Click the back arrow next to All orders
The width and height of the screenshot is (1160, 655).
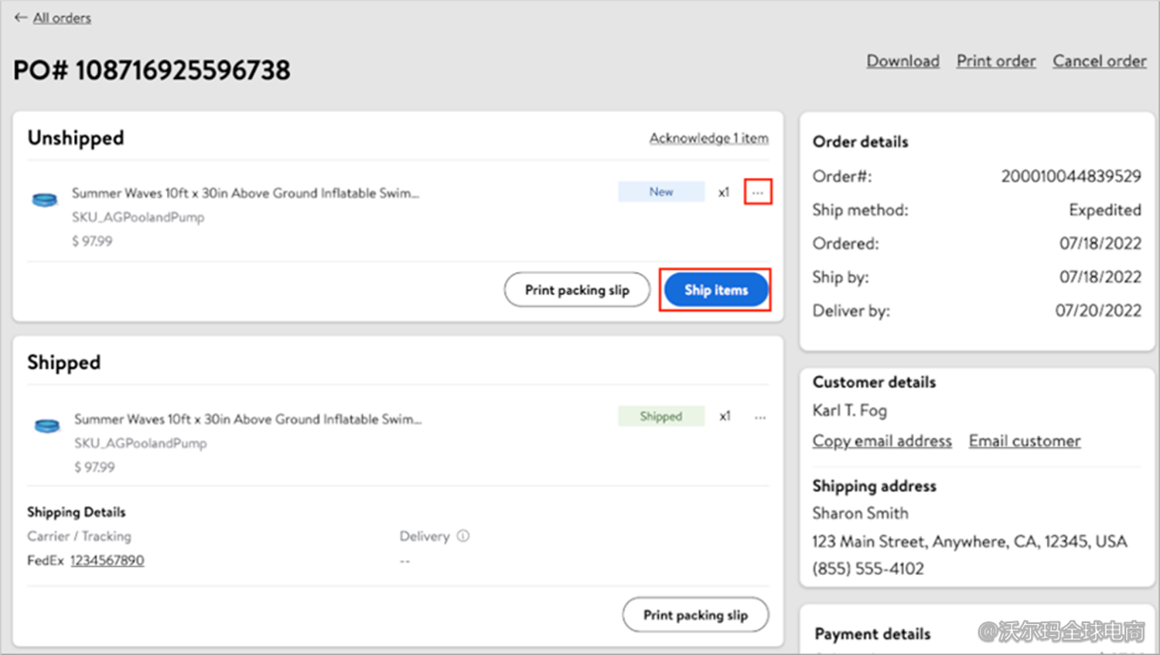pyautogui.click(x=20, y=18)
